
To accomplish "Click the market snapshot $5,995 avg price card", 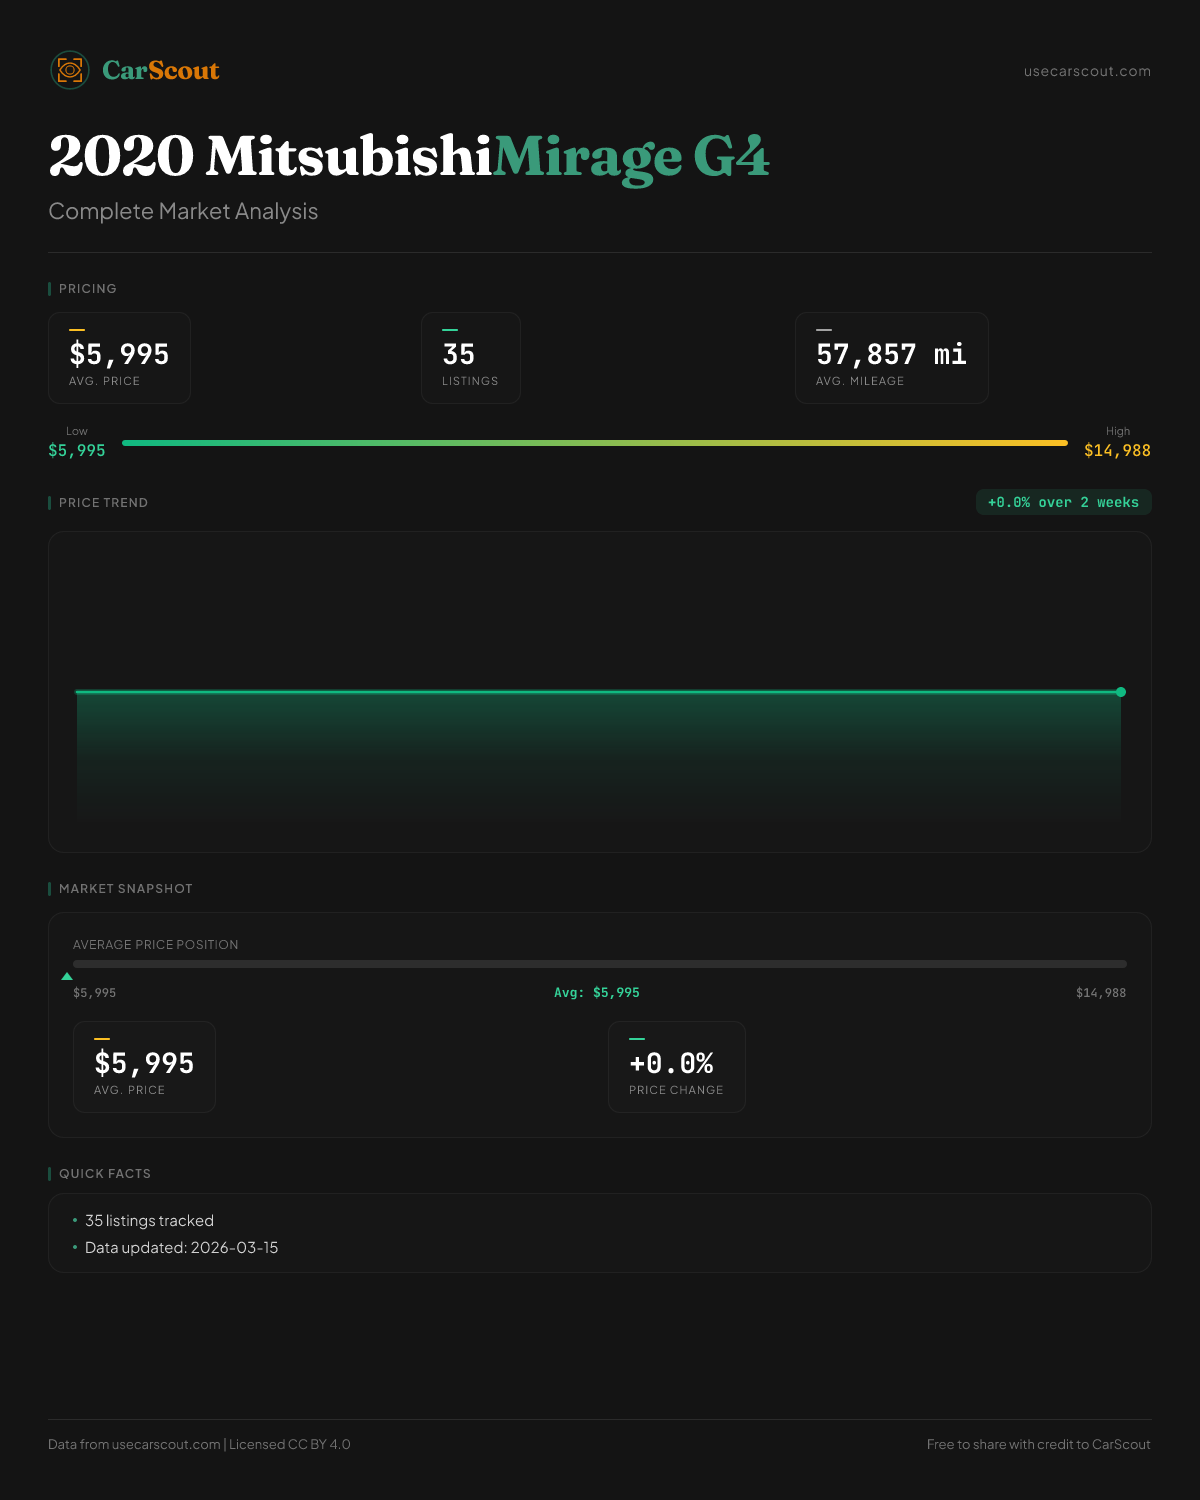I will coord(144,1067).
